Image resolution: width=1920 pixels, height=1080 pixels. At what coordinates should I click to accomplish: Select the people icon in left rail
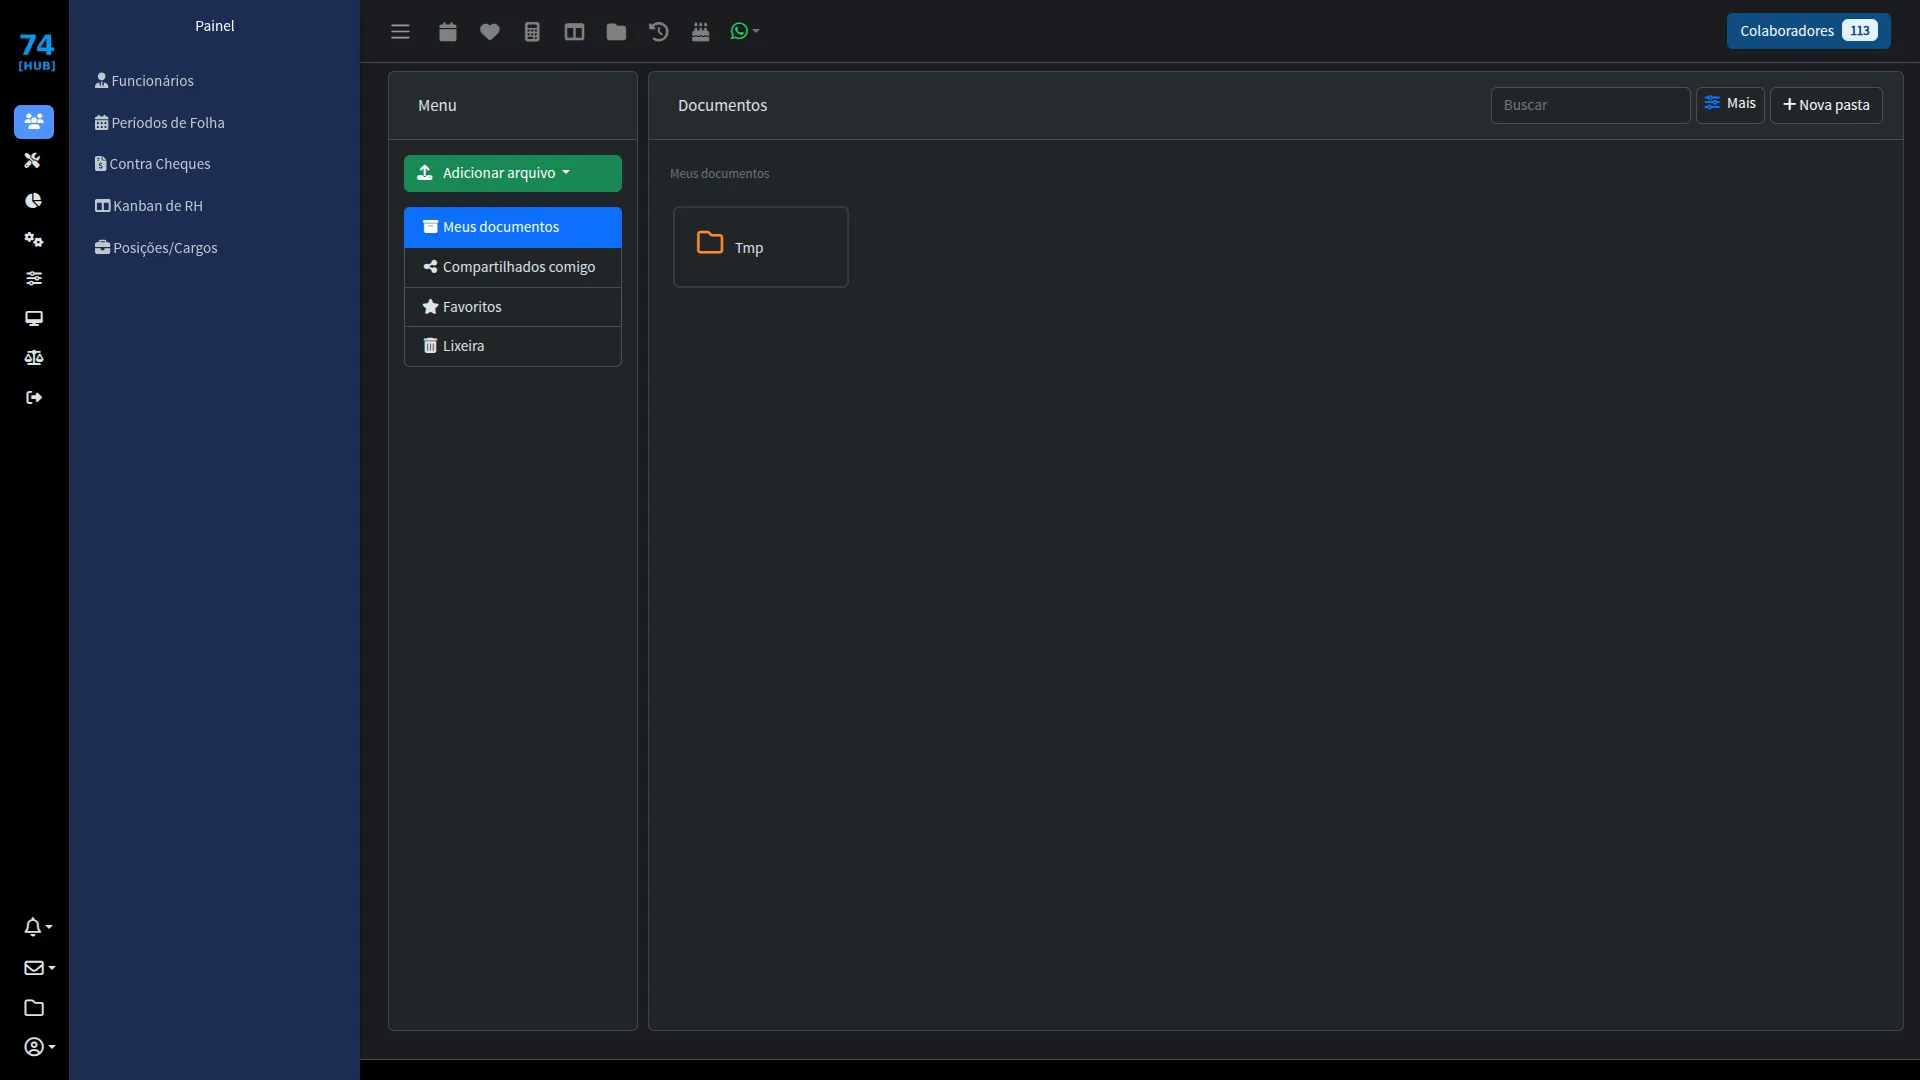pyautogui.click(x=34, y=121)
